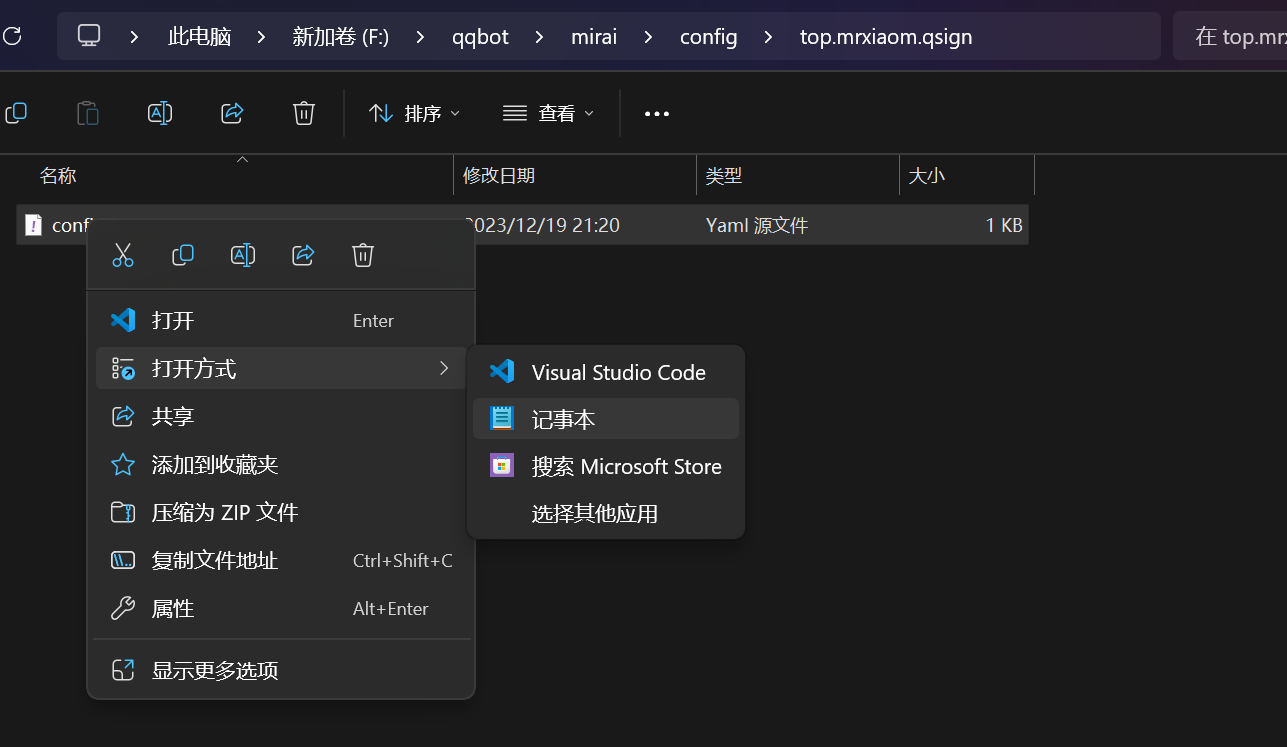The image size is (1287, 747).
Task: Click the share icon beside 共享
Action: pos(123,416)
